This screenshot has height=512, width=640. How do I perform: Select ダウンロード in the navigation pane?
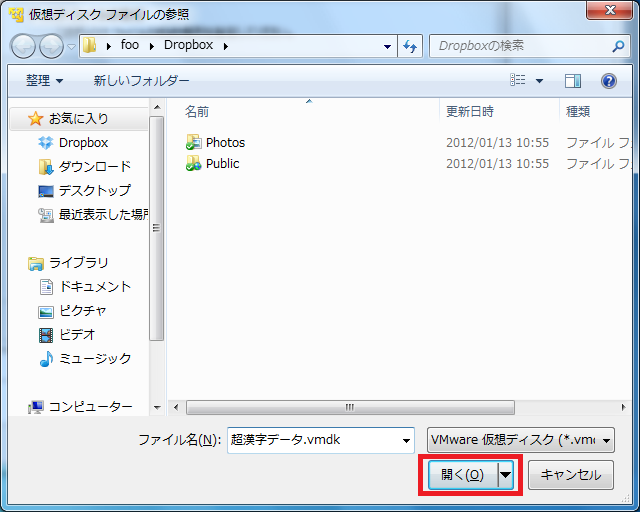pyautogui.click(x=94, y=167)
